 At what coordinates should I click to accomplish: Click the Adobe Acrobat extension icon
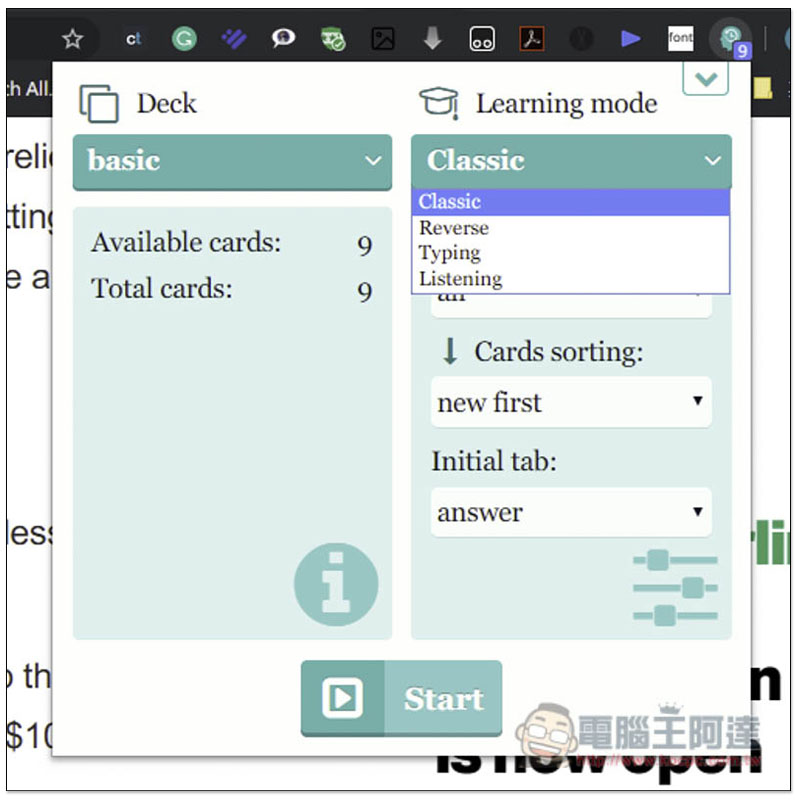[x=532, y=39]
